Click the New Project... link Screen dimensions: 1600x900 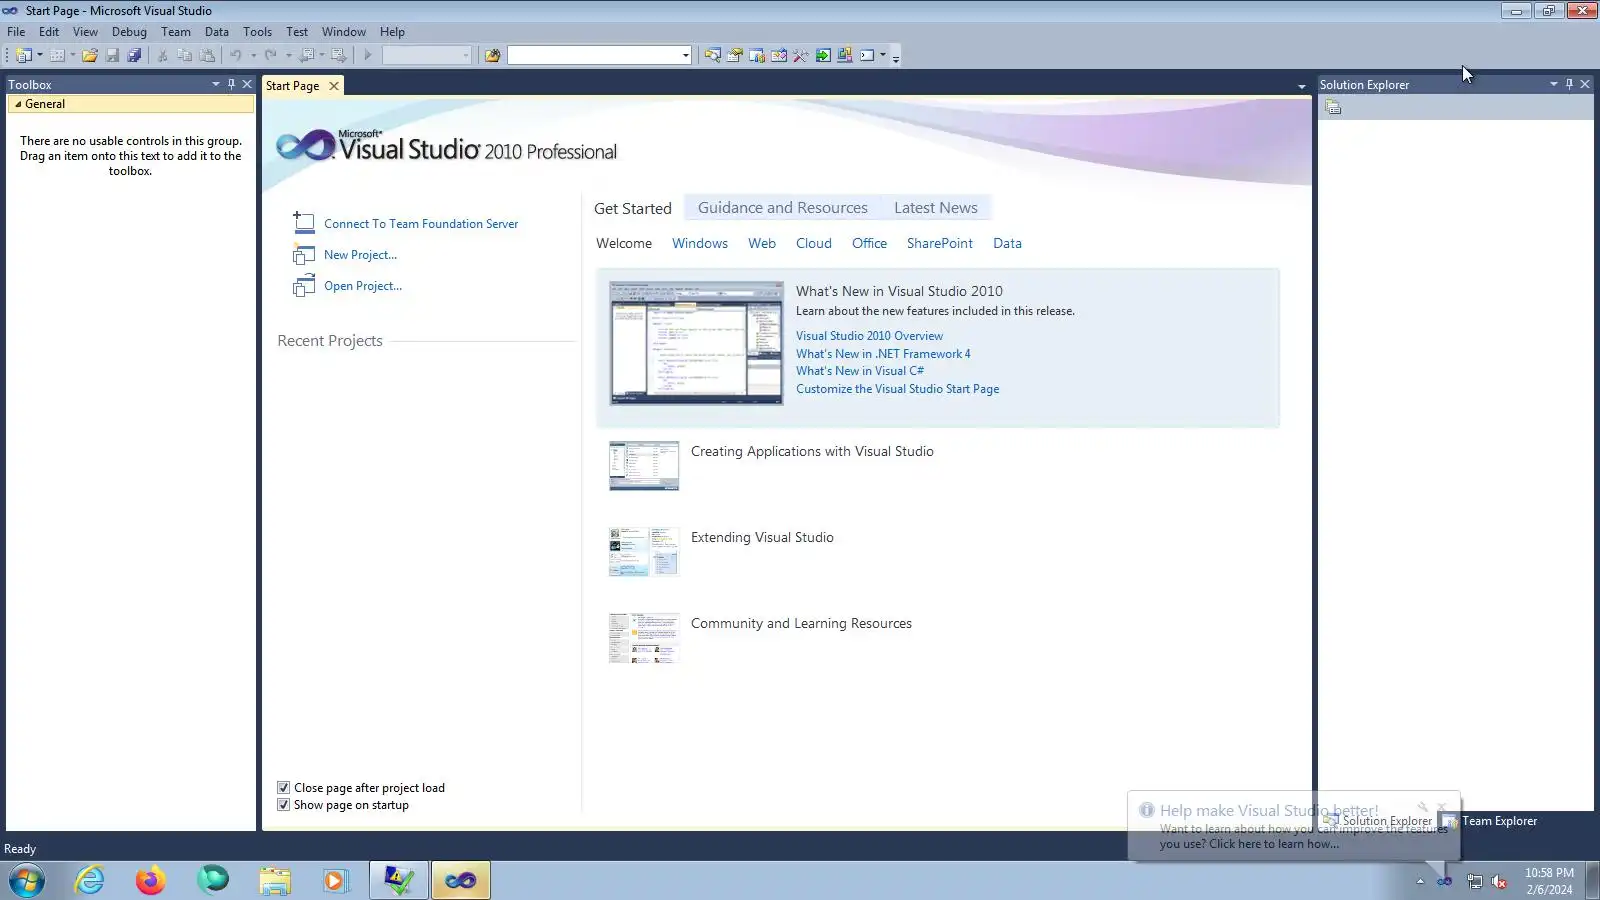click(x=360, y=255)
